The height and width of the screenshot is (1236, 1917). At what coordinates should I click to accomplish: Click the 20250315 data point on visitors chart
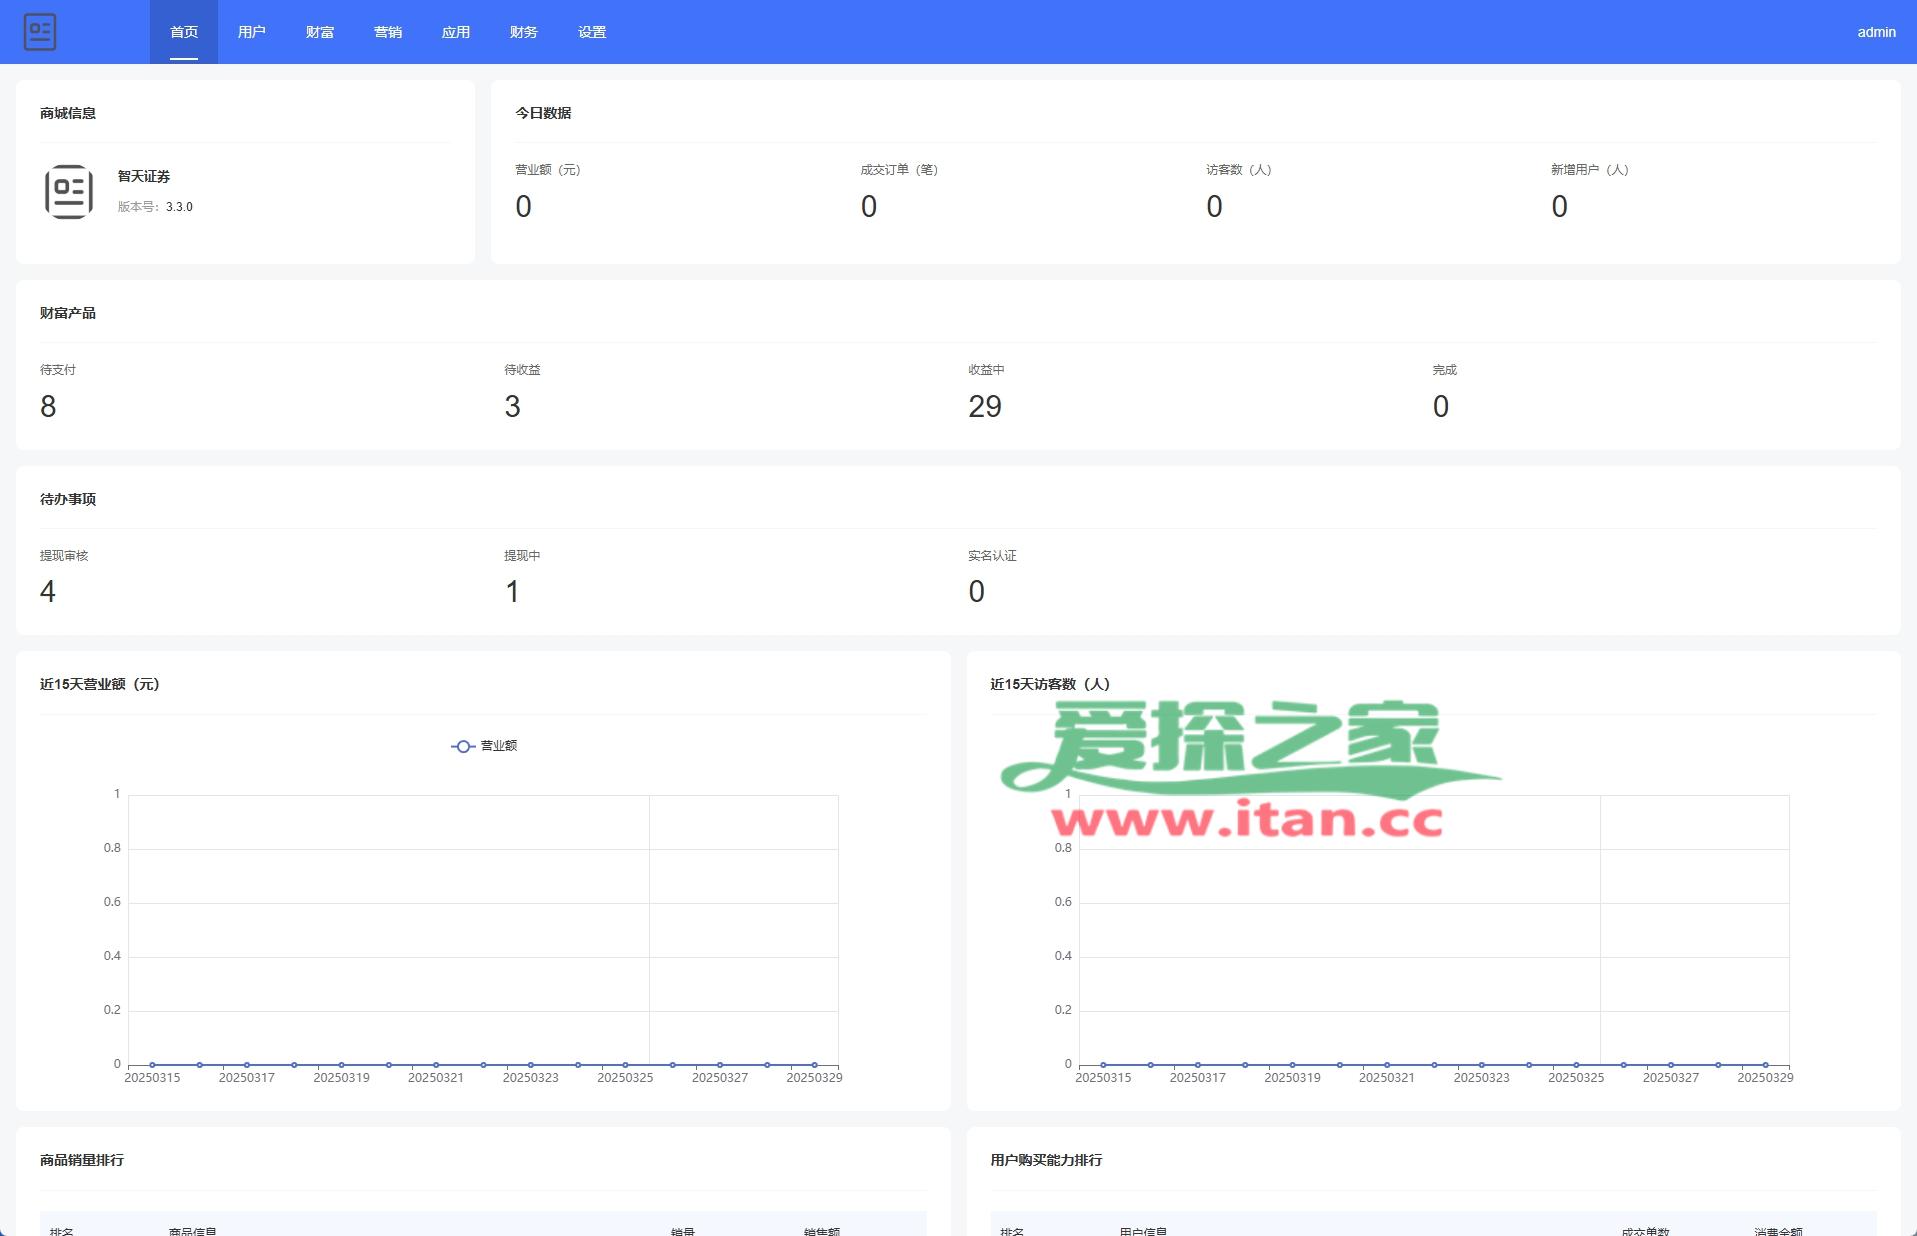1103,1065
